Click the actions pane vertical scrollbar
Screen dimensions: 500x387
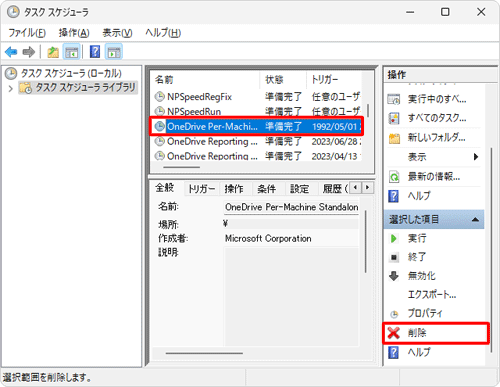(491, 250)
